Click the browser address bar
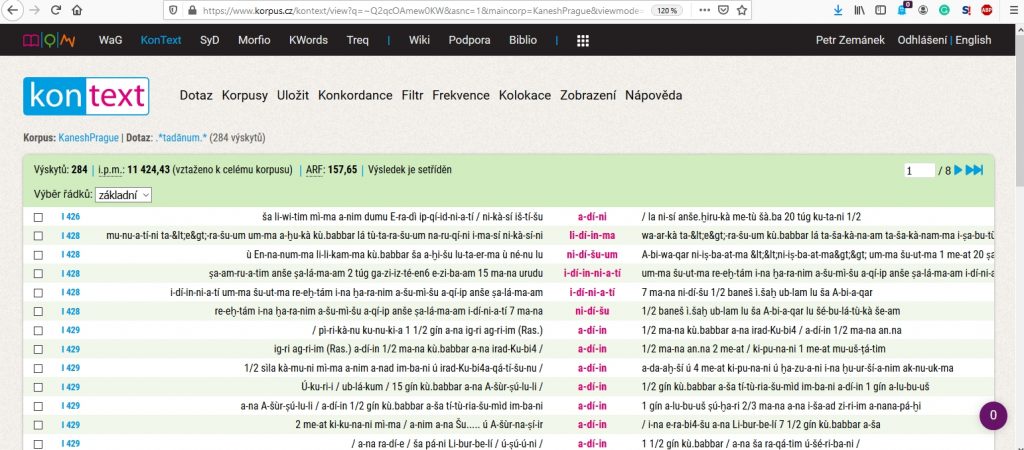This screenshot has height=450, width=1024. 424,10
